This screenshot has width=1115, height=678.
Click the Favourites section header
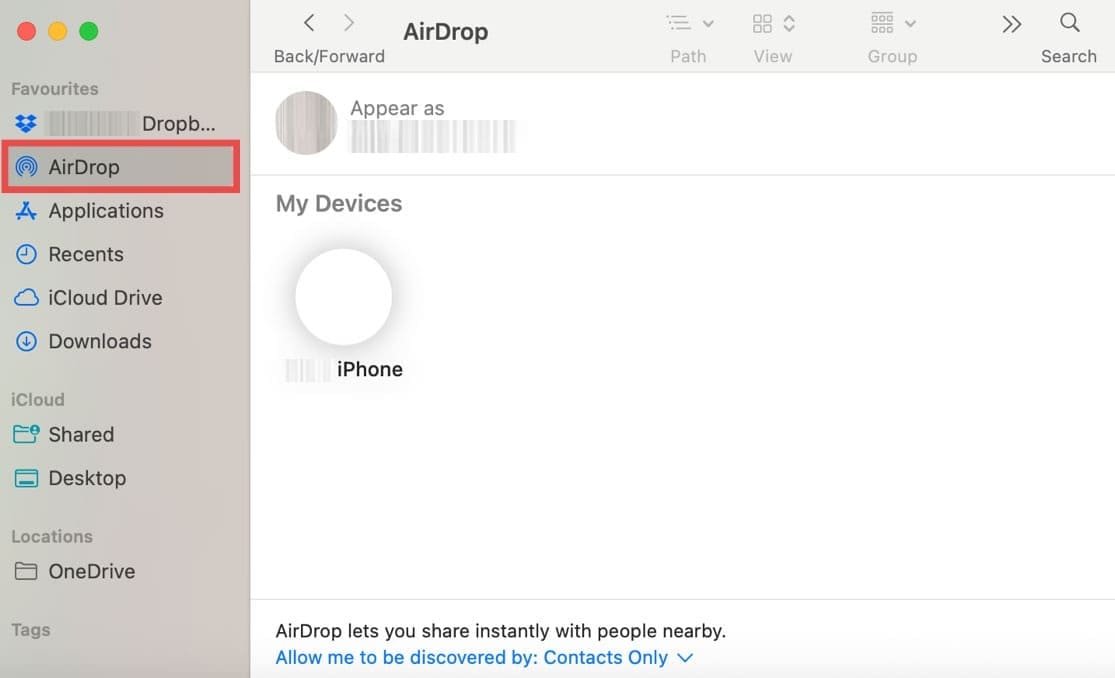pyautogui.click(x=55, y=89)
